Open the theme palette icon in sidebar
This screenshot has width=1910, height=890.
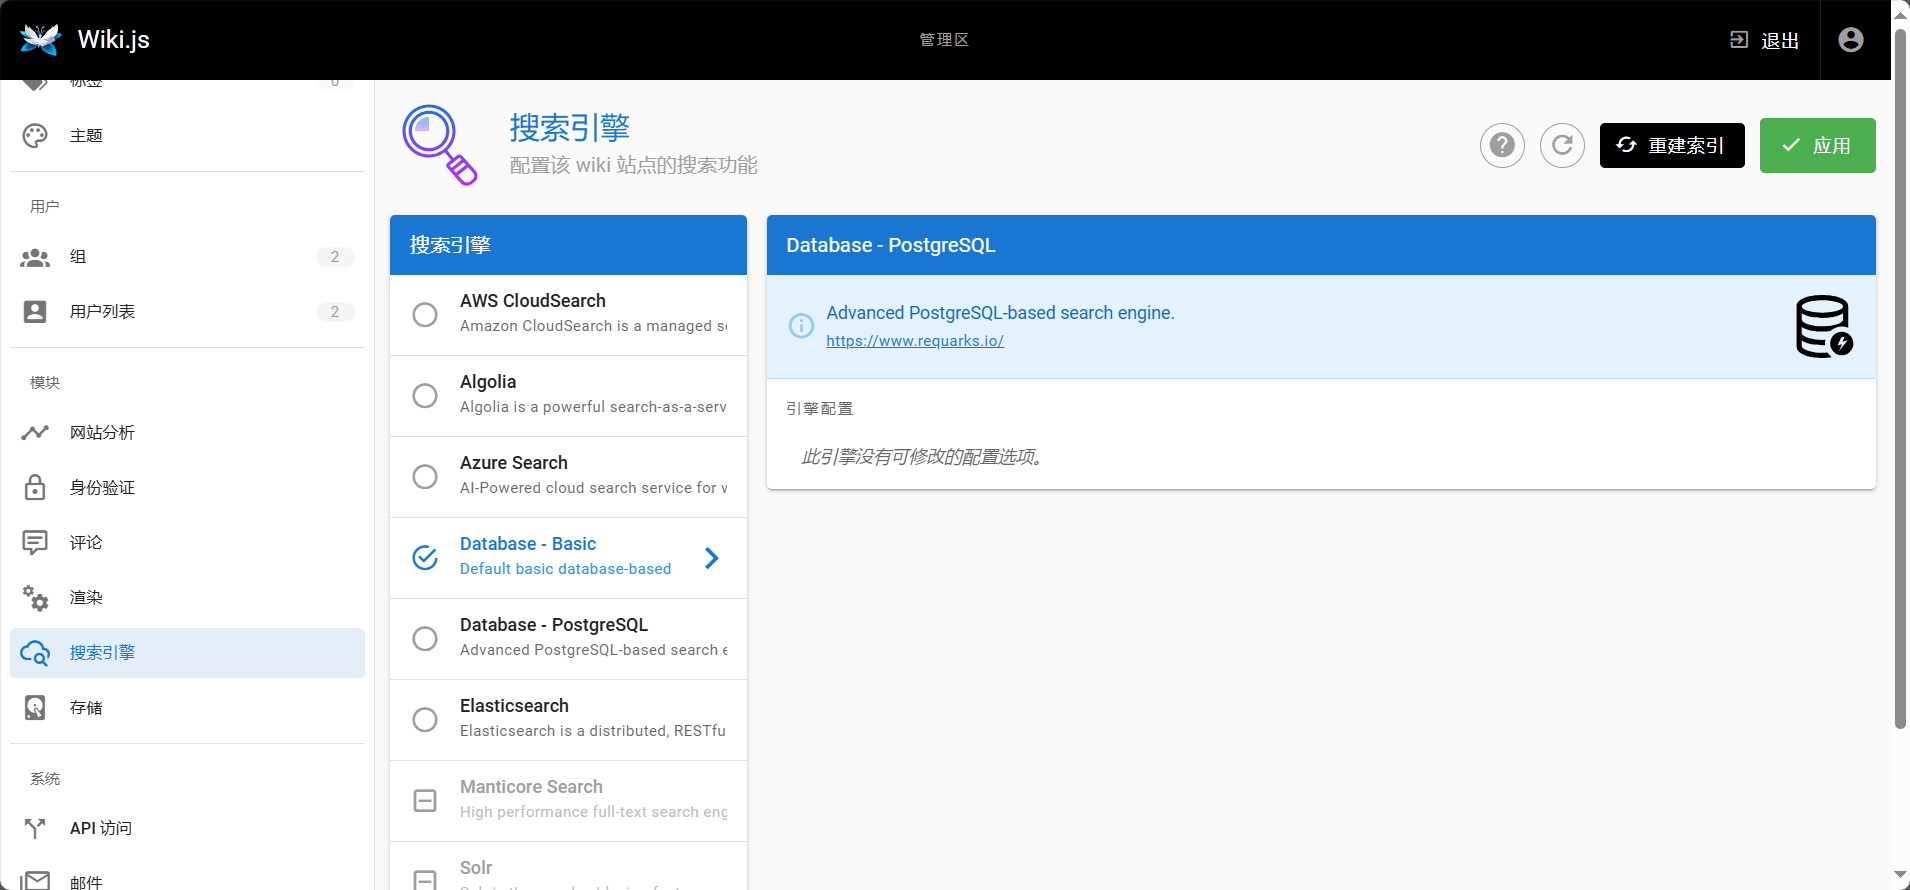[35, 136]
